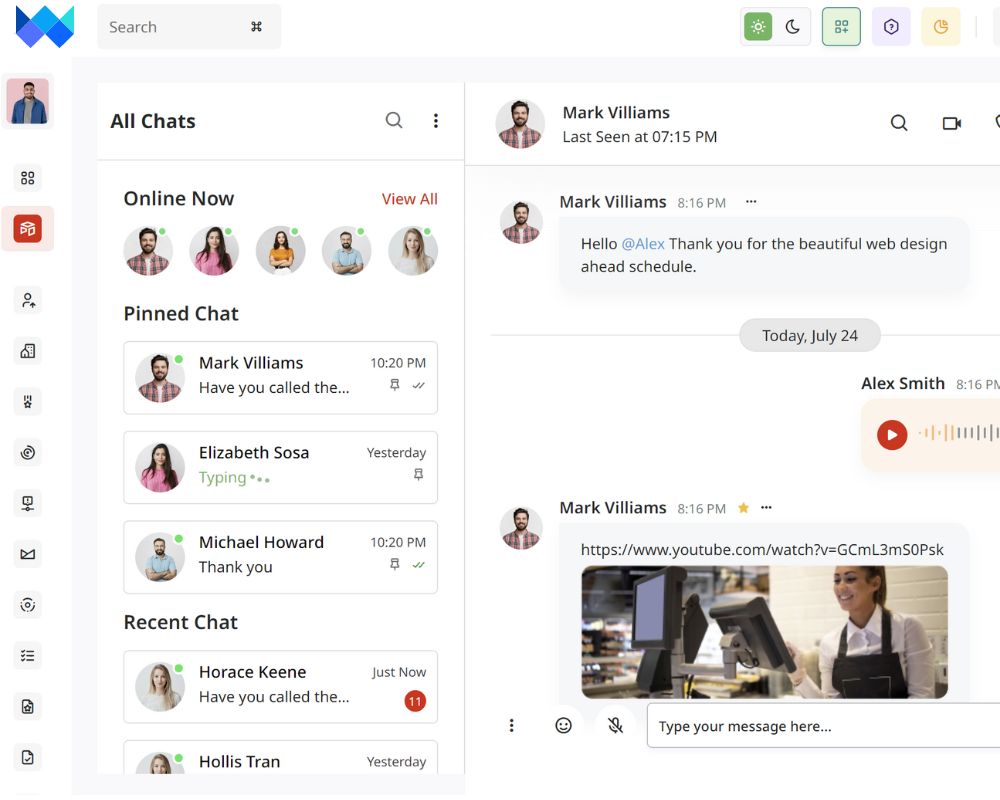Open attachment options beside the emoji button
1000x800 pixels.
(x=512, y=726)
